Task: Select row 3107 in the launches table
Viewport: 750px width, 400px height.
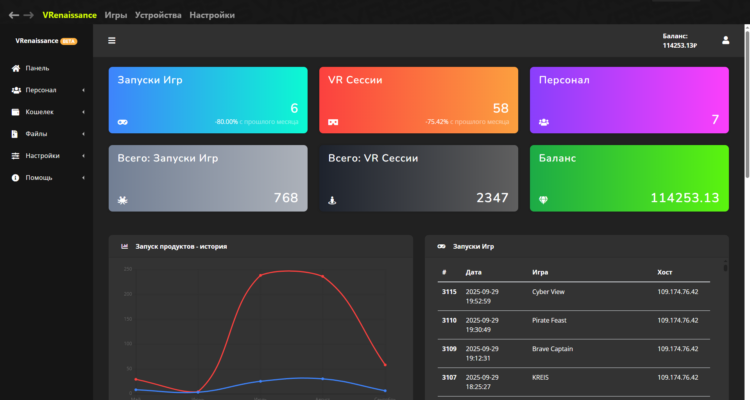Action: (x=574, y=382)
